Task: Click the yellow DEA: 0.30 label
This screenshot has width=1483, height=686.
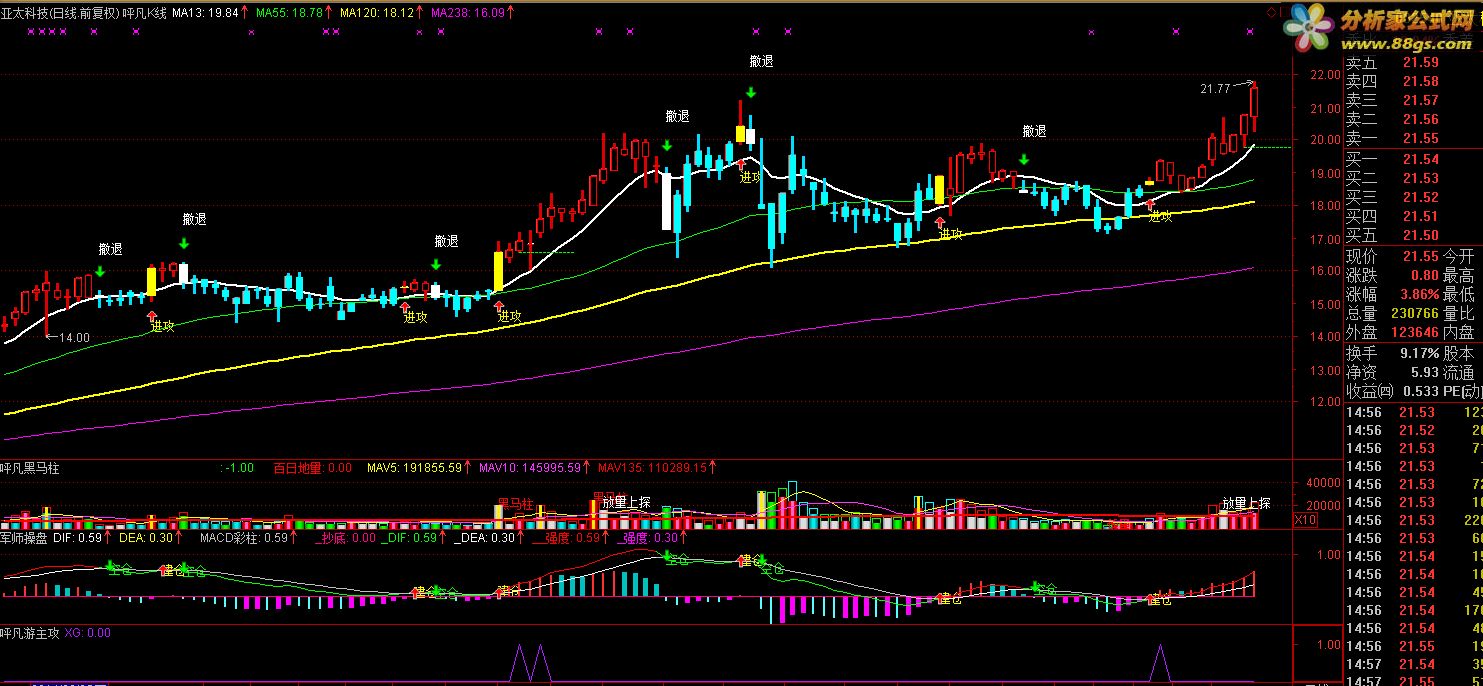Action: point(145,538)
